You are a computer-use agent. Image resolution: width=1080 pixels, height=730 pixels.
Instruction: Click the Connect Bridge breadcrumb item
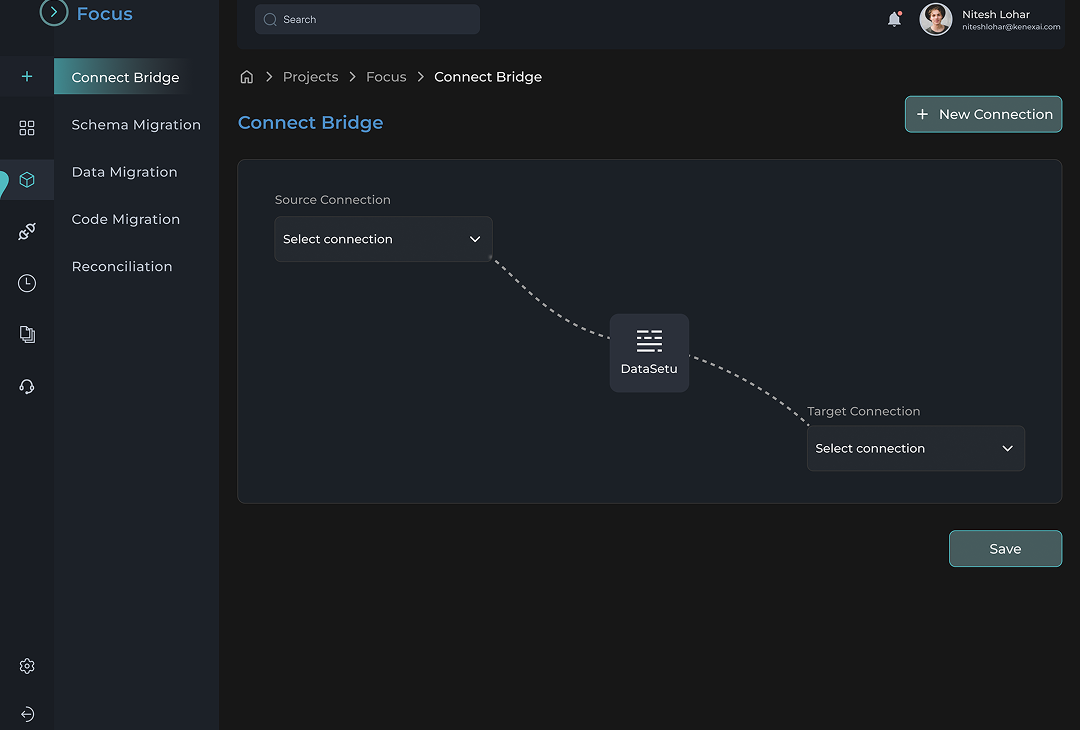click(488, 77)
